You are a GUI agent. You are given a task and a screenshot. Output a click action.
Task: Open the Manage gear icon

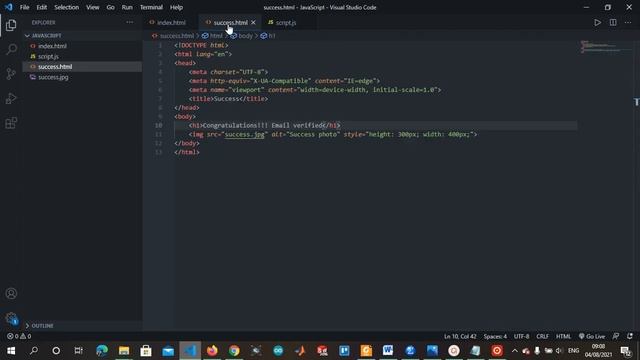[x=11, y=318]
